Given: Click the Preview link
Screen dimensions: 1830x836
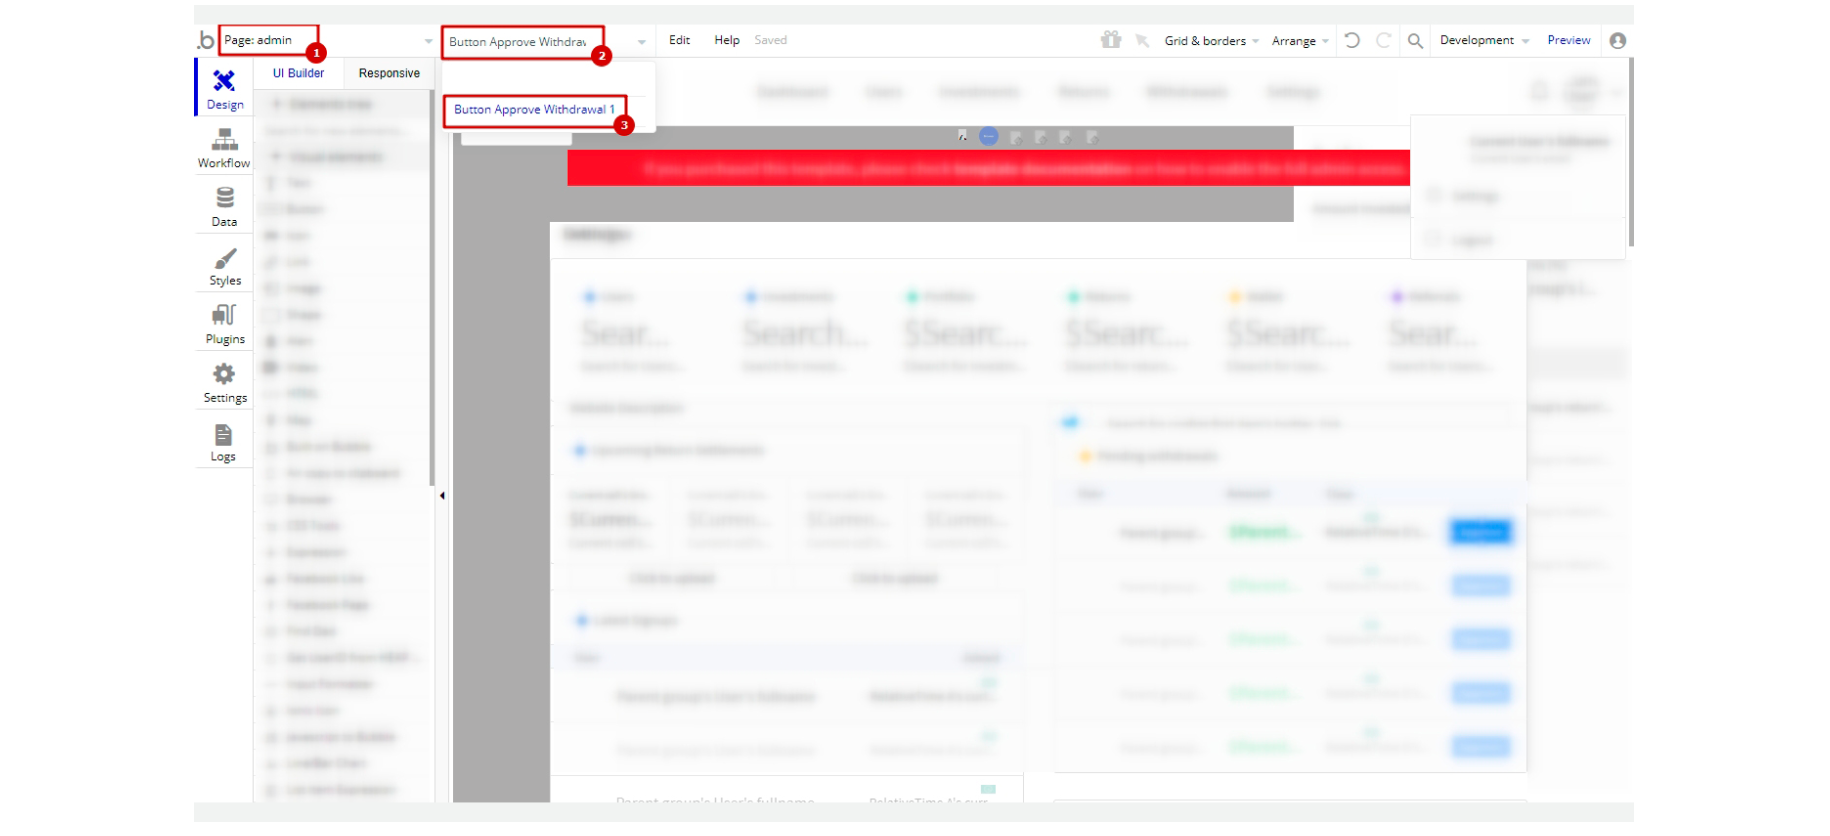Looking at the screenshot, I should [x=1568, y=40].
